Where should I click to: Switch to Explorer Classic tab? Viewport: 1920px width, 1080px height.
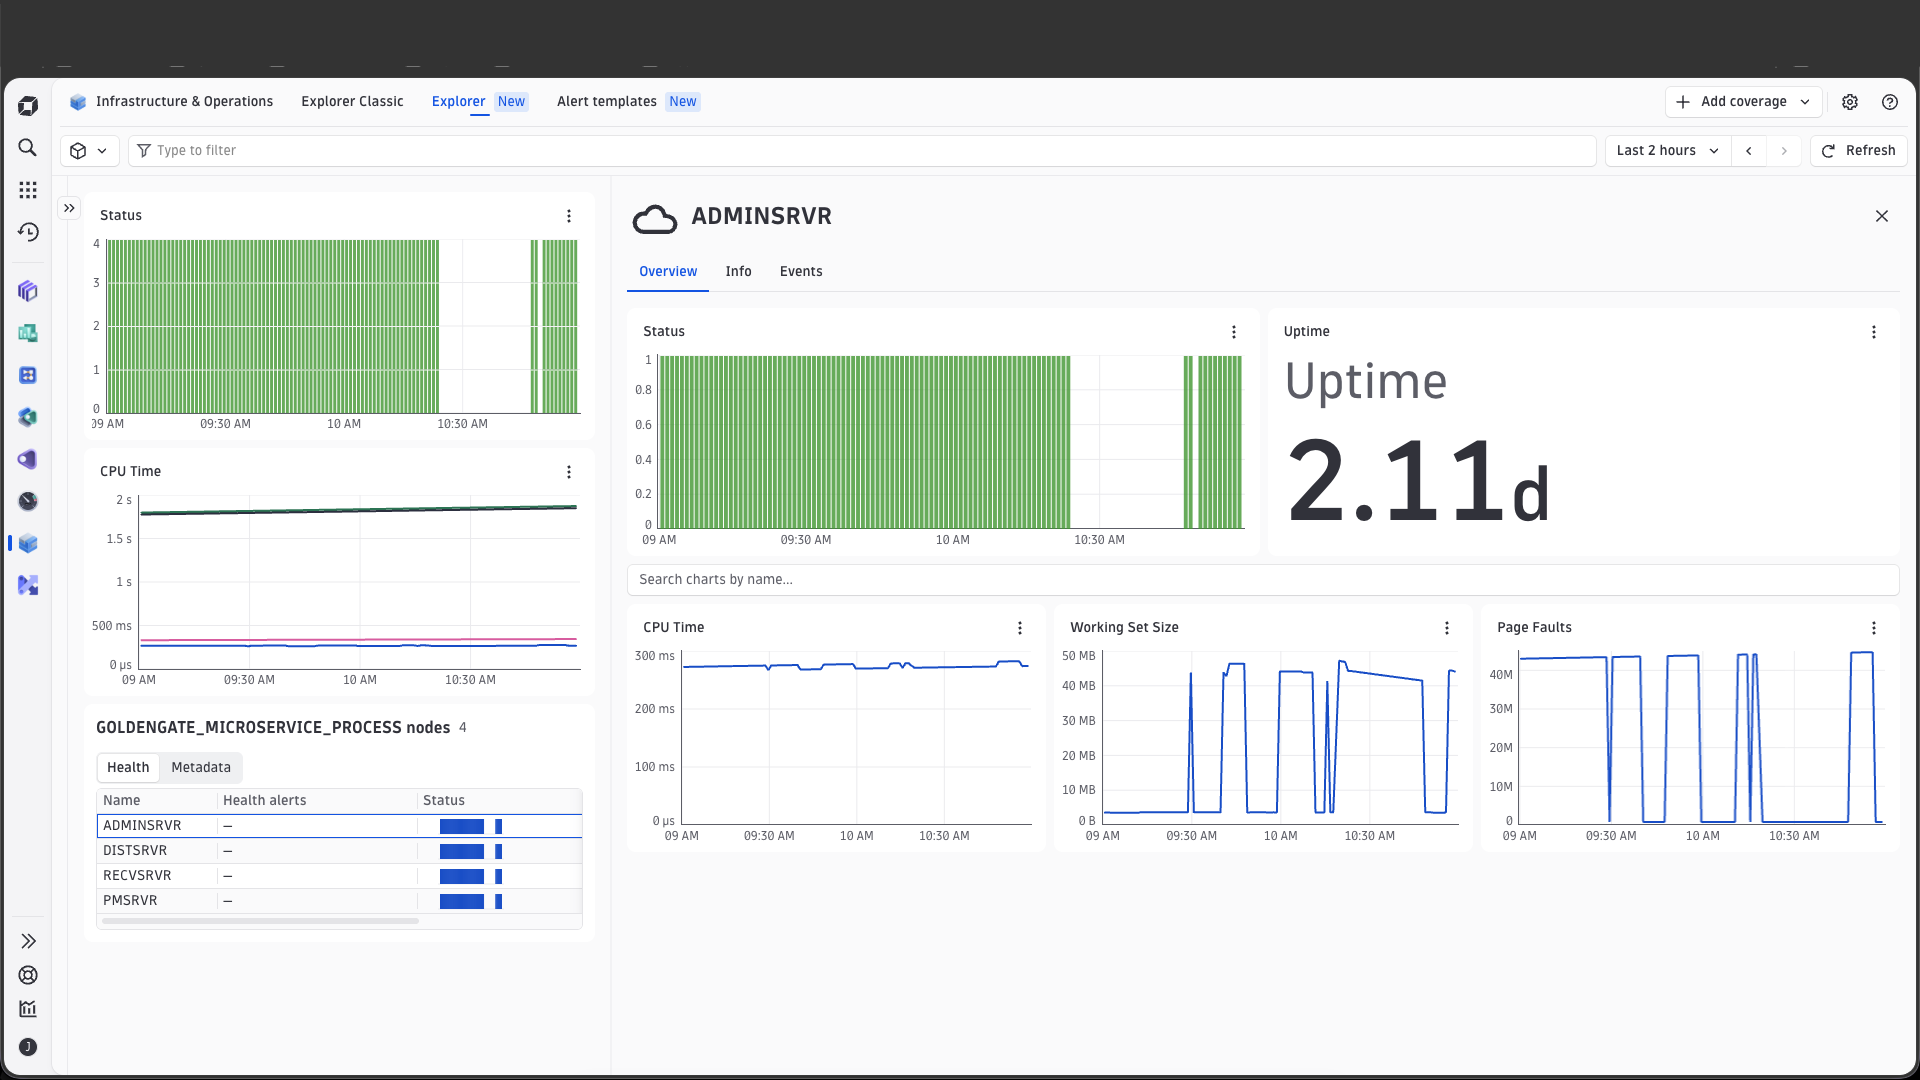pos(352,102)
